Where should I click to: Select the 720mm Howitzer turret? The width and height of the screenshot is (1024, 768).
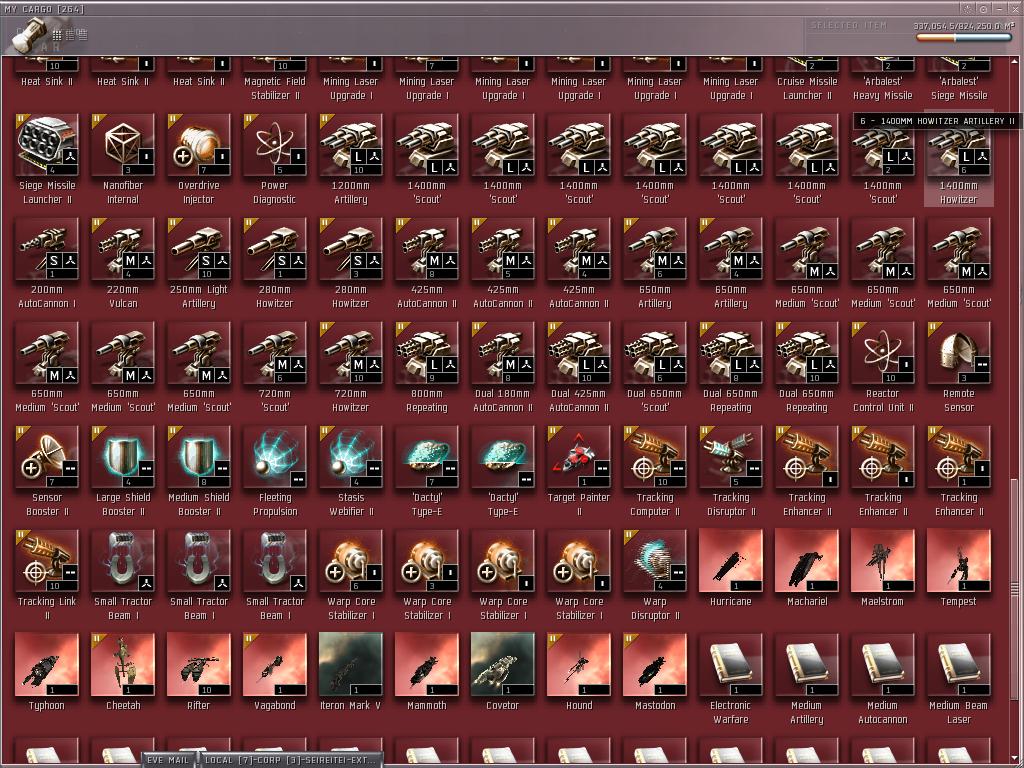click(351, 367)
